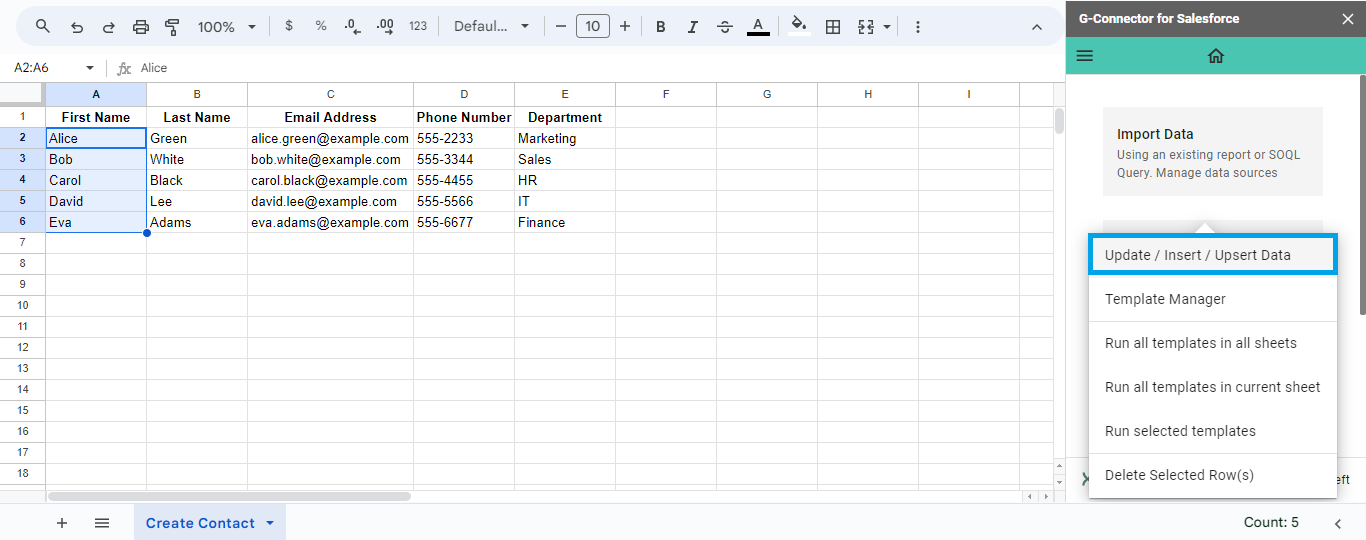Open the G-Connector hamburger menu

(x=1085, y=56)
